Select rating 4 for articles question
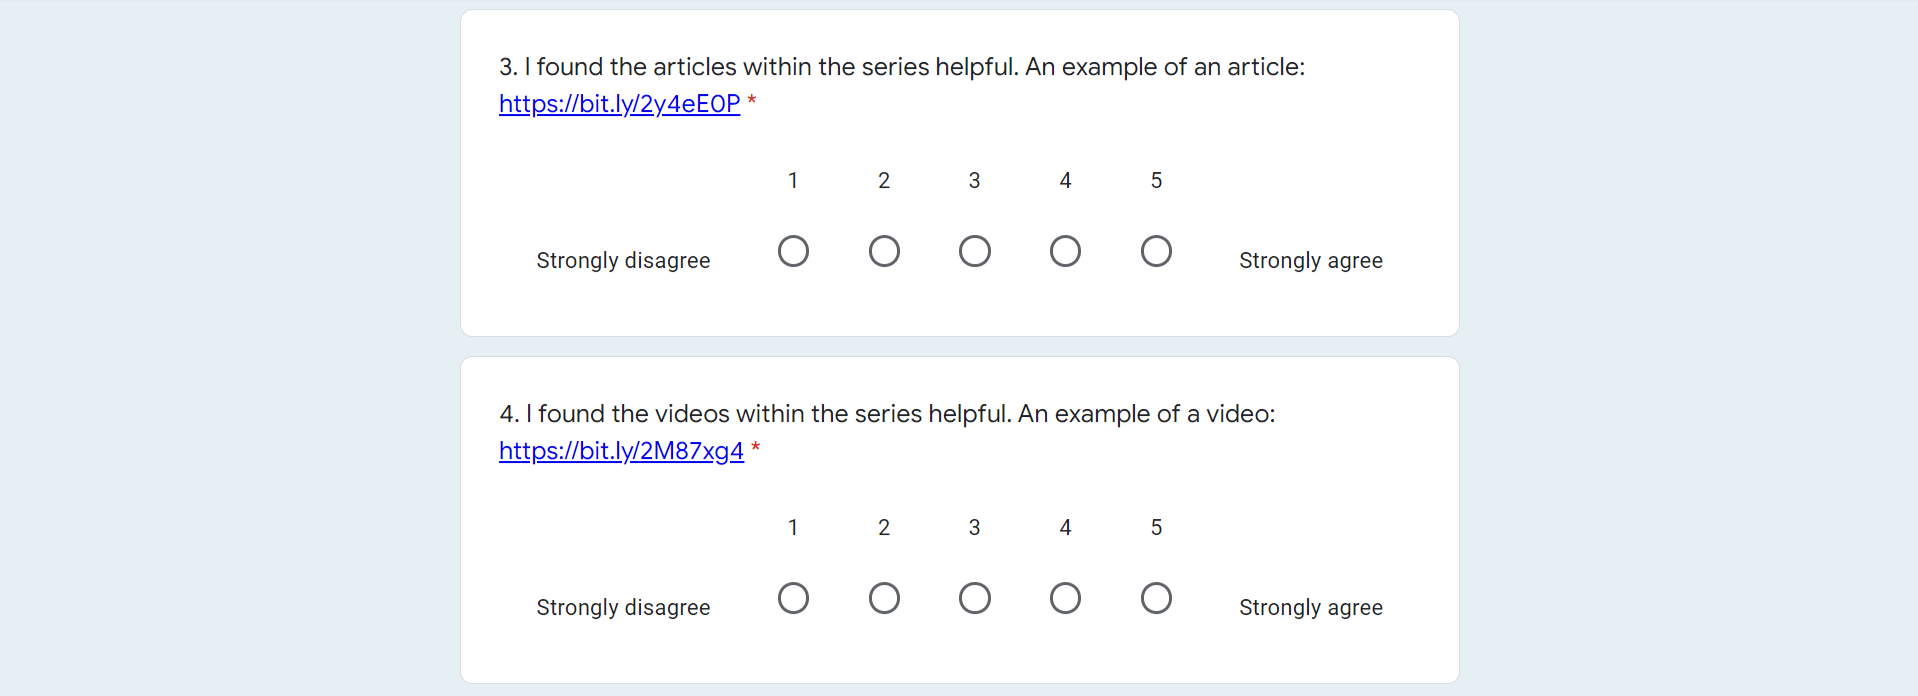This screenshot has width=1918, height=696. click(1065, 251)
